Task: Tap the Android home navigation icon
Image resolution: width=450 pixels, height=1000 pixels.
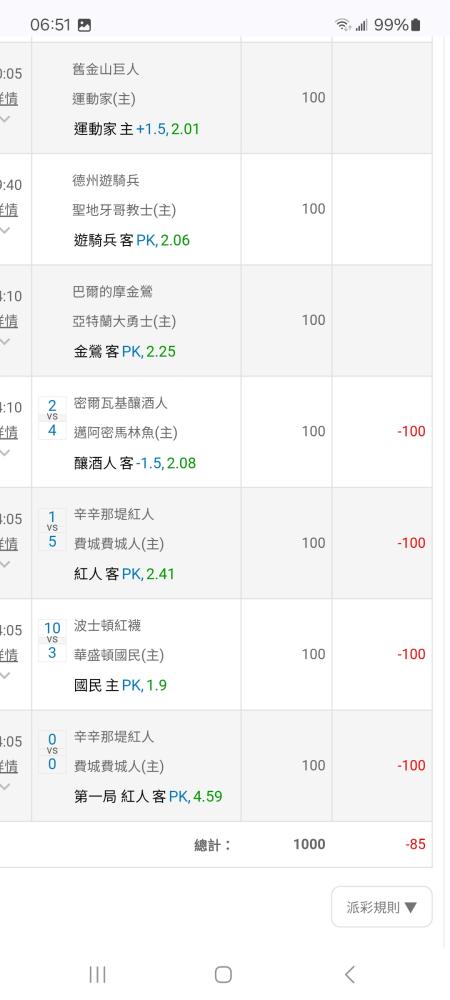Action: click(x=223, y=974)
